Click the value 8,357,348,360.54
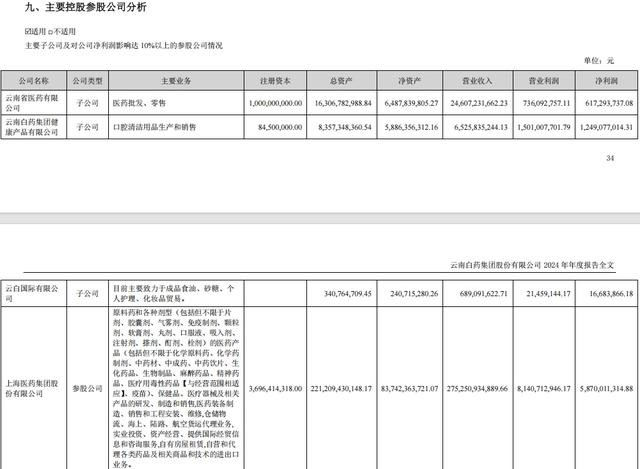640x469 pixels. coord(345,127)
